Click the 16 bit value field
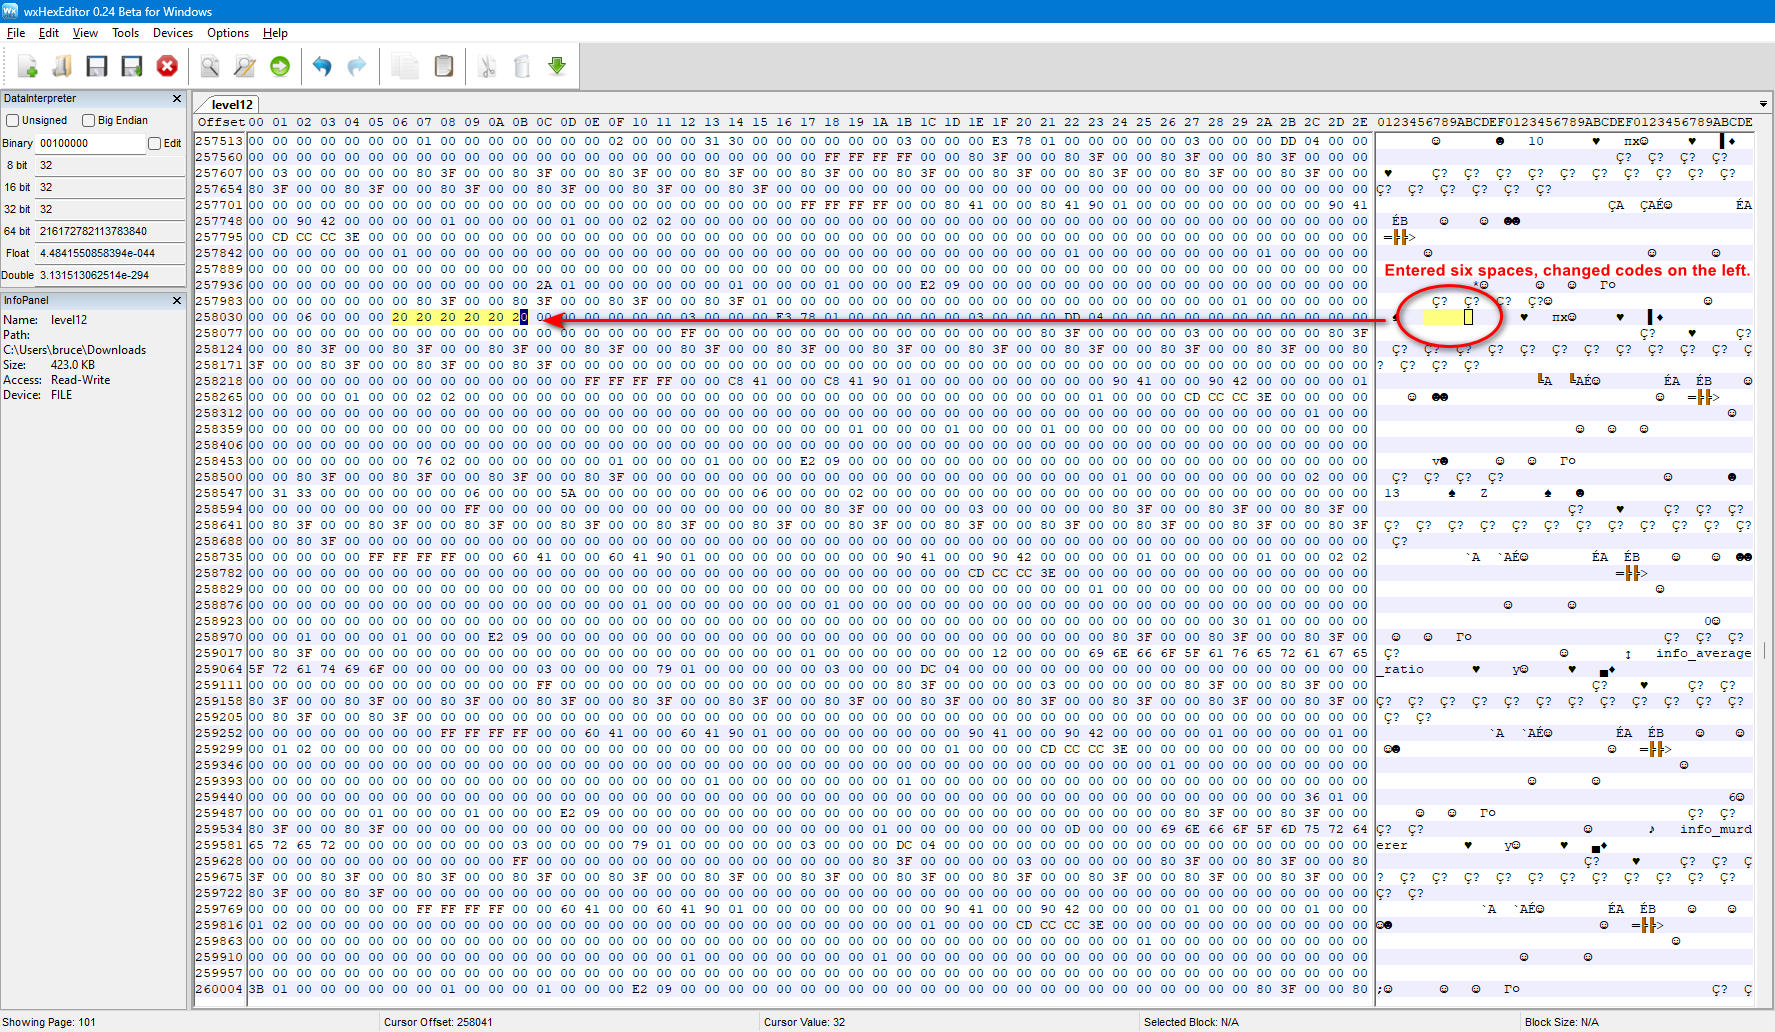Screen dimensions: 1775x1032 (x=110, y=188)
